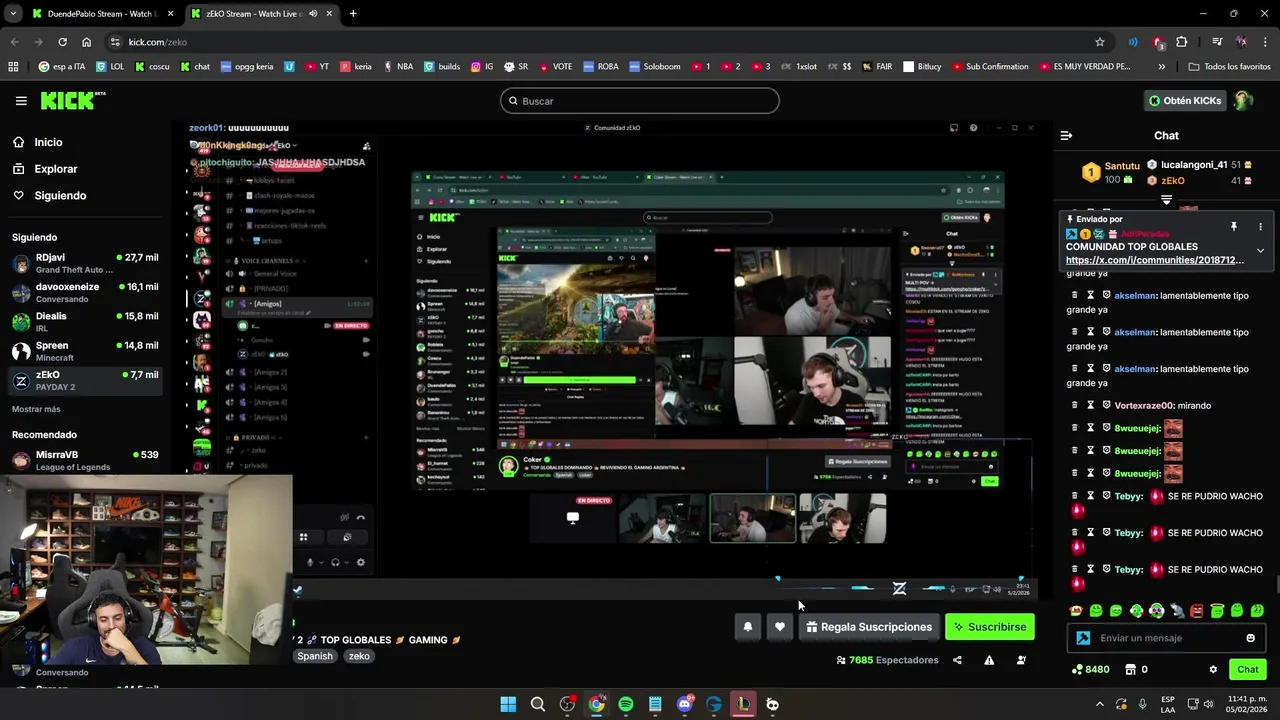Click the chat scrollbar thumb
The height and width of the screenshot is (720, 1280).
(x=1276, y=584)
